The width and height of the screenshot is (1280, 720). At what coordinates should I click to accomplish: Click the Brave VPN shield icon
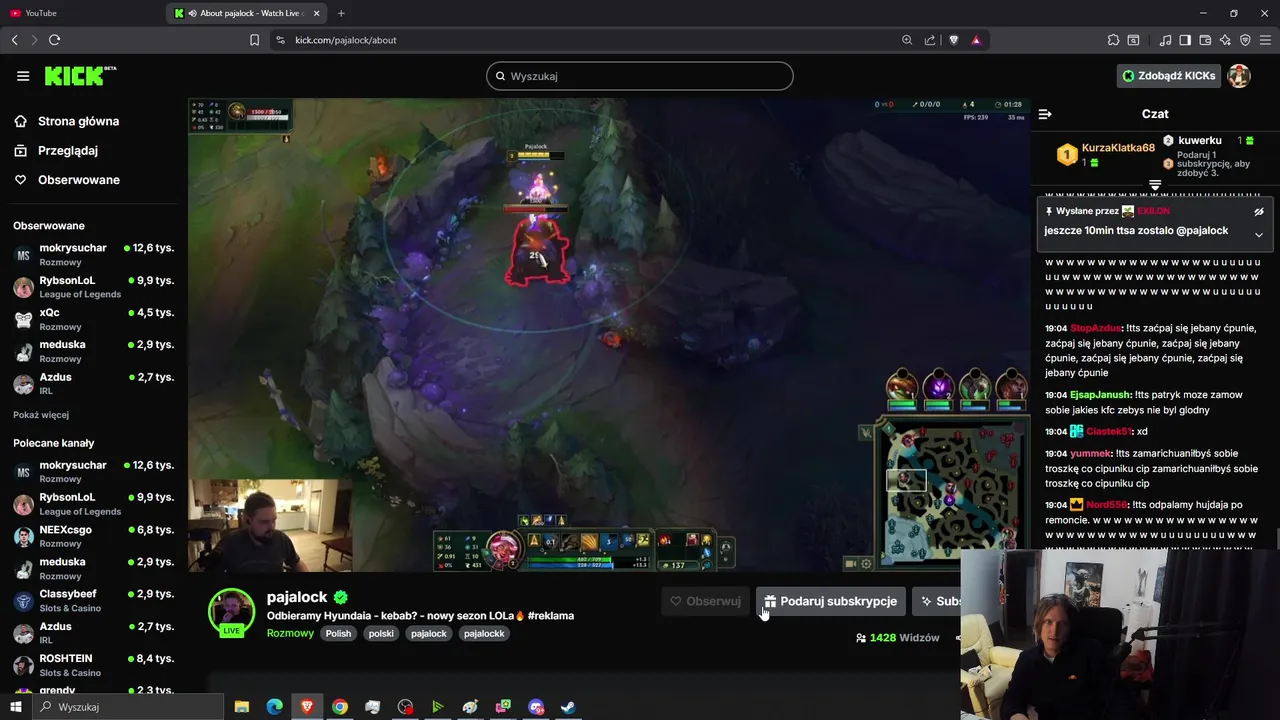1245,40
